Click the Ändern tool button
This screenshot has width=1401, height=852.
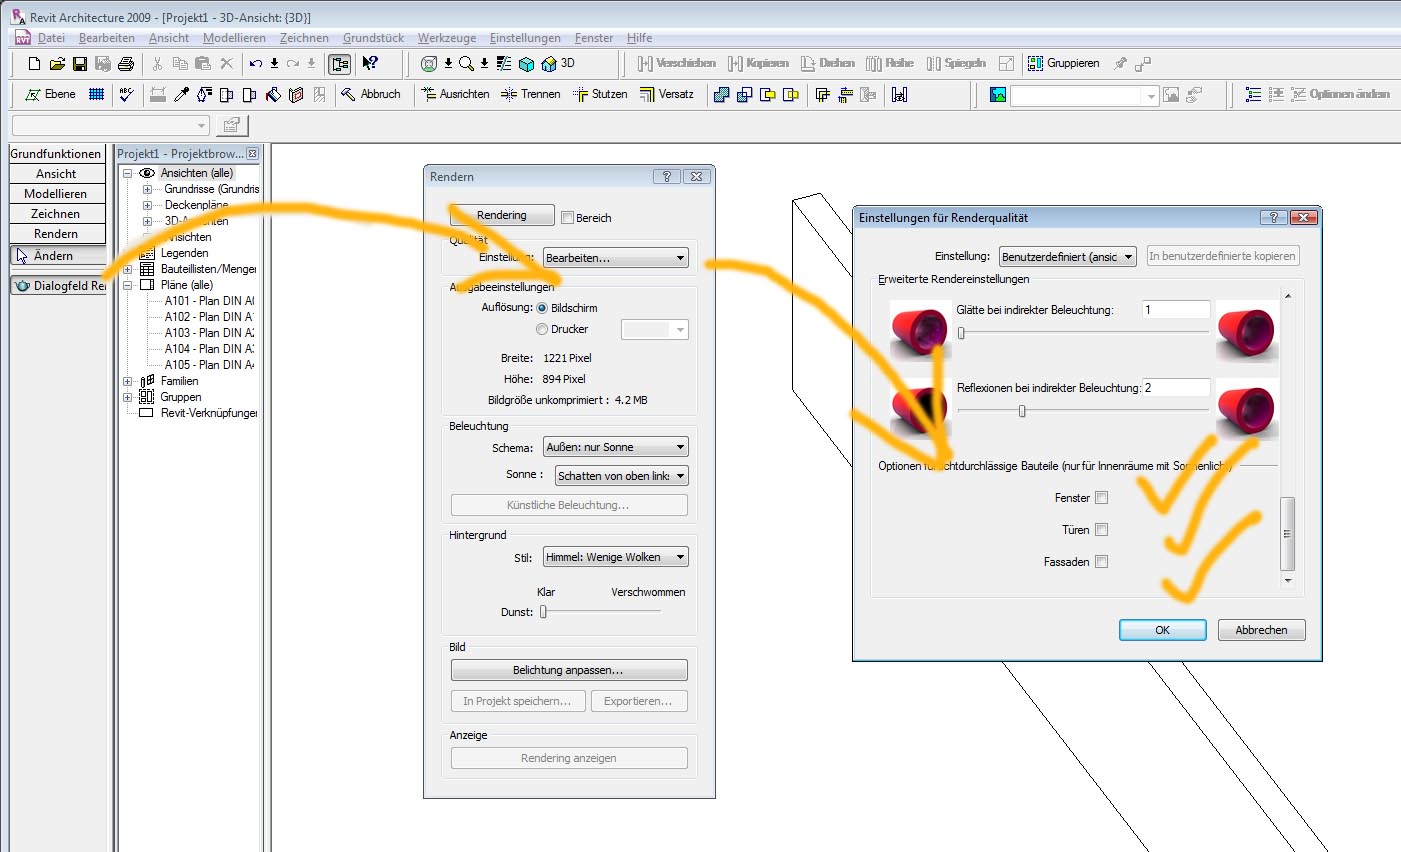pos(57,256)
